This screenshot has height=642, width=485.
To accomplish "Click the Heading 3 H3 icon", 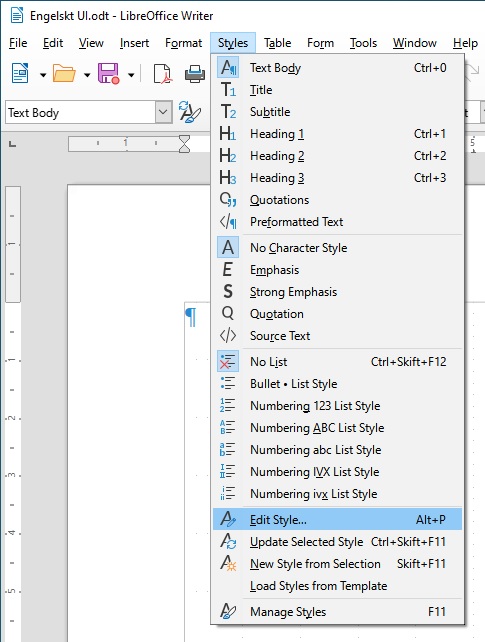I will [x=228, y=178].
